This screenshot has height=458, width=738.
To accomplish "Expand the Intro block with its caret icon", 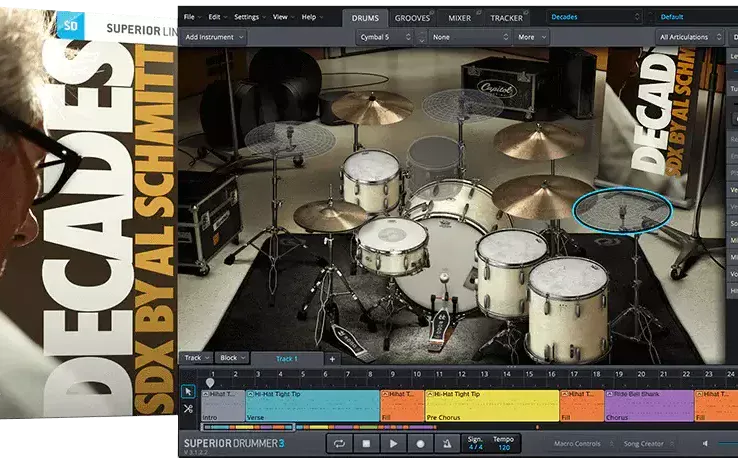I will pyautogui.click(x=205, y=394).
